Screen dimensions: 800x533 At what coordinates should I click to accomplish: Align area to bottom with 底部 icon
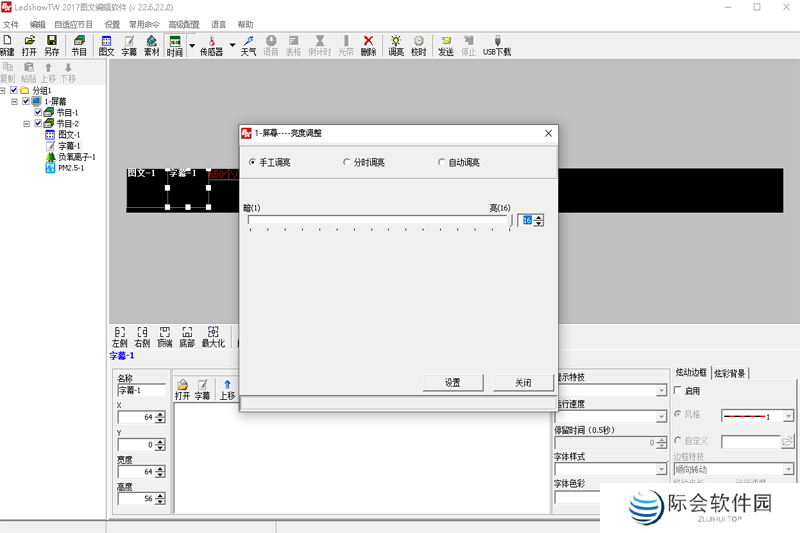(187, 337)
